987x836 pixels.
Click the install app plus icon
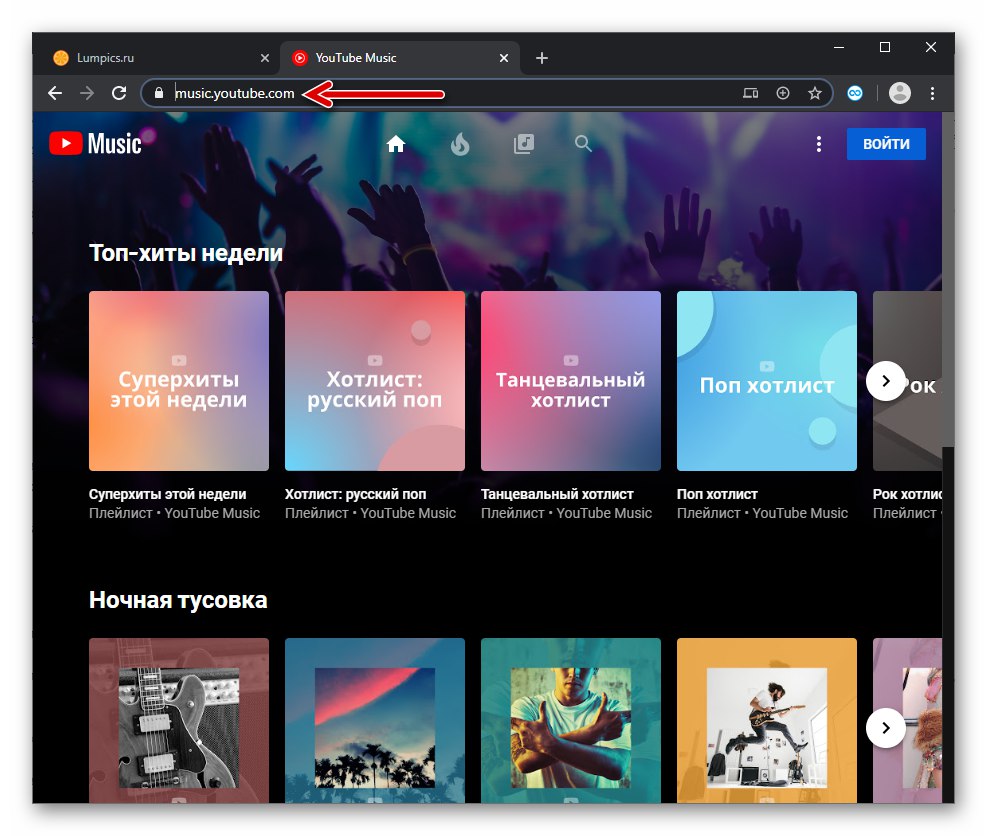[x=782, y=93]
